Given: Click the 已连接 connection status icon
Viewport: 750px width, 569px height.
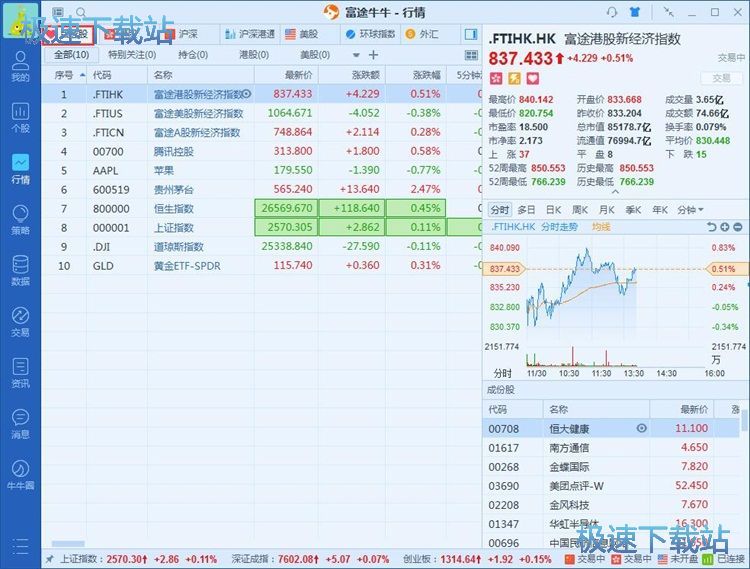Looking at the screenshot, I should [x=707, y=559].
